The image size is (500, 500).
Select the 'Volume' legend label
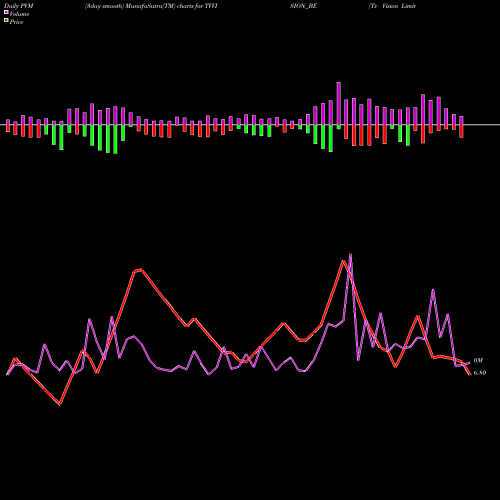[19, 14]
